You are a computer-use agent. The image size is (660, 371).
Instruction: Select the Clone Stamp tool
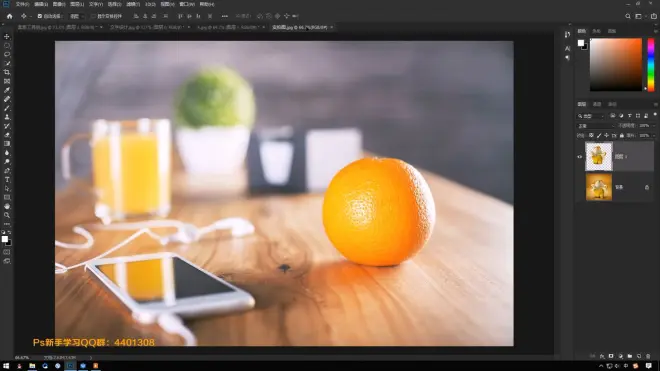click(x=7, y=117)
